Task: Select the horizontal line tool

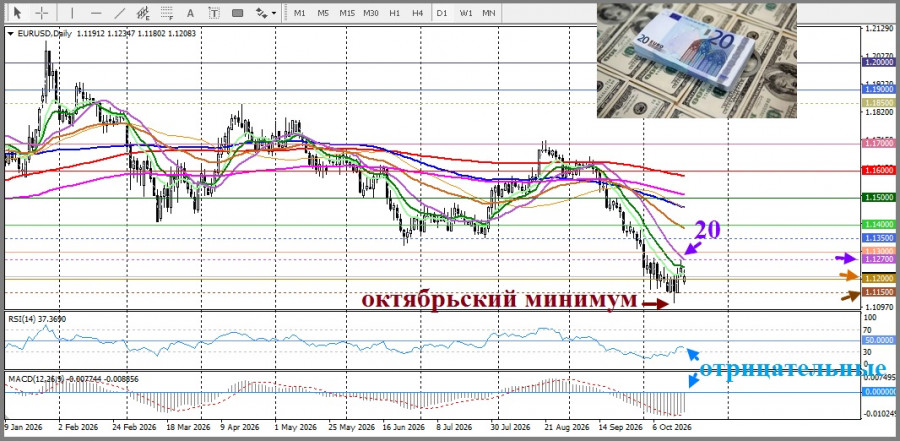Action: coord(96,12)
